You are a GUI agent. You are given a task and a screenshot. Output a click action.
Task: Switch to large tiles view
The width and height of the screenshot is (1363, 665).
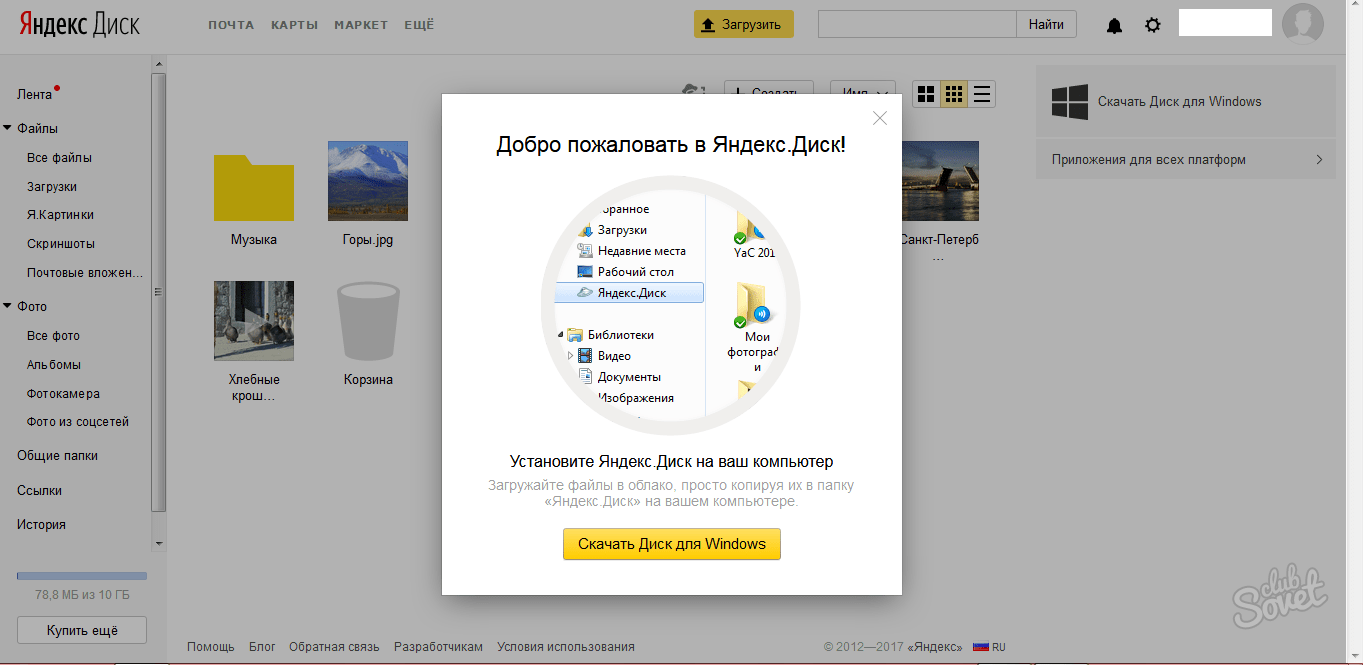click(926, 94)
